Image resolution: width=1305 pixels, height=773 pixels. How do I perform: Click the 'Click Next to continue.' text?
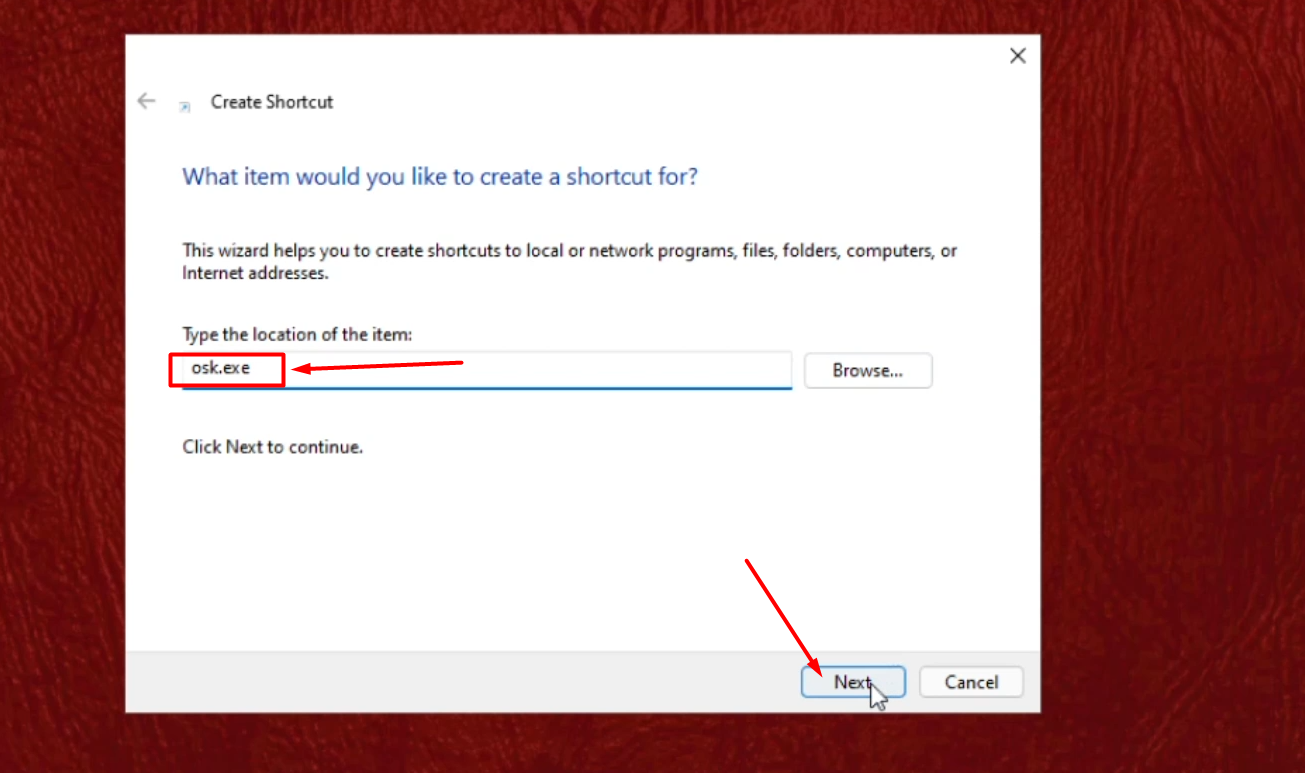point(272,447)
